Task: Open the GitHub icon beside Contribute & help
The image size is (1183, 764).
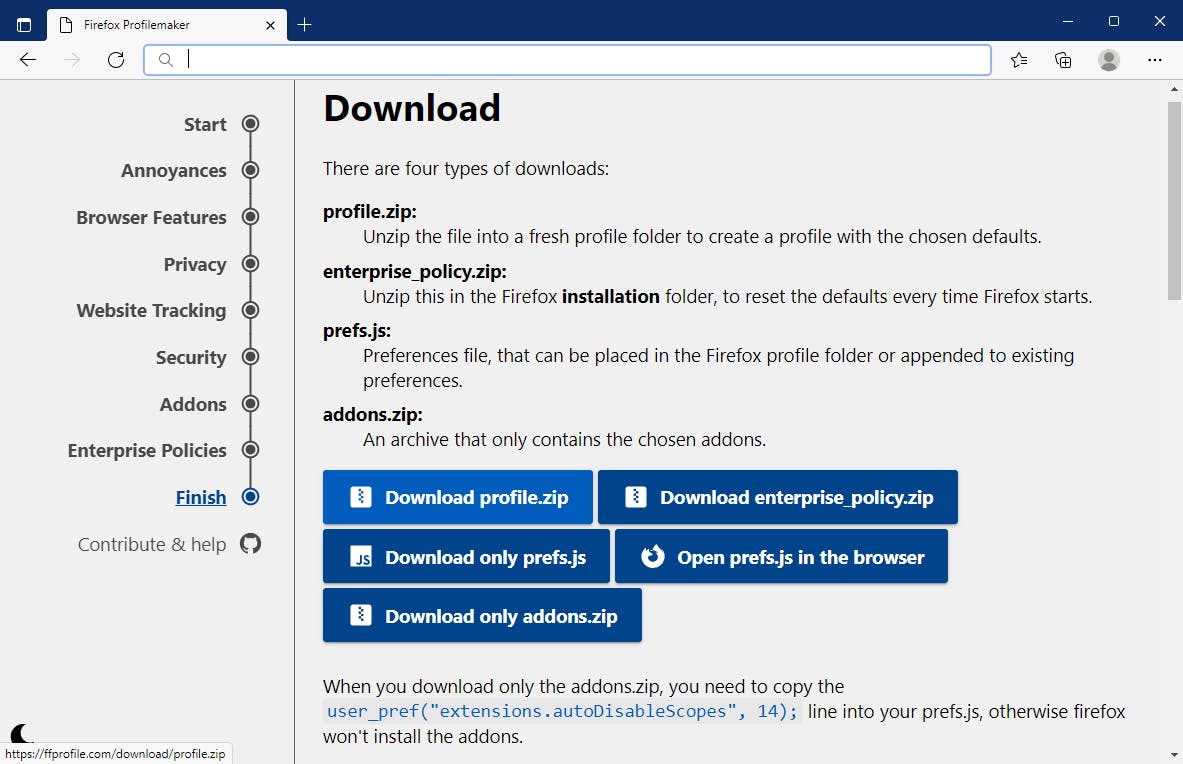Action: pyautogui.click(x=250, y=544)
